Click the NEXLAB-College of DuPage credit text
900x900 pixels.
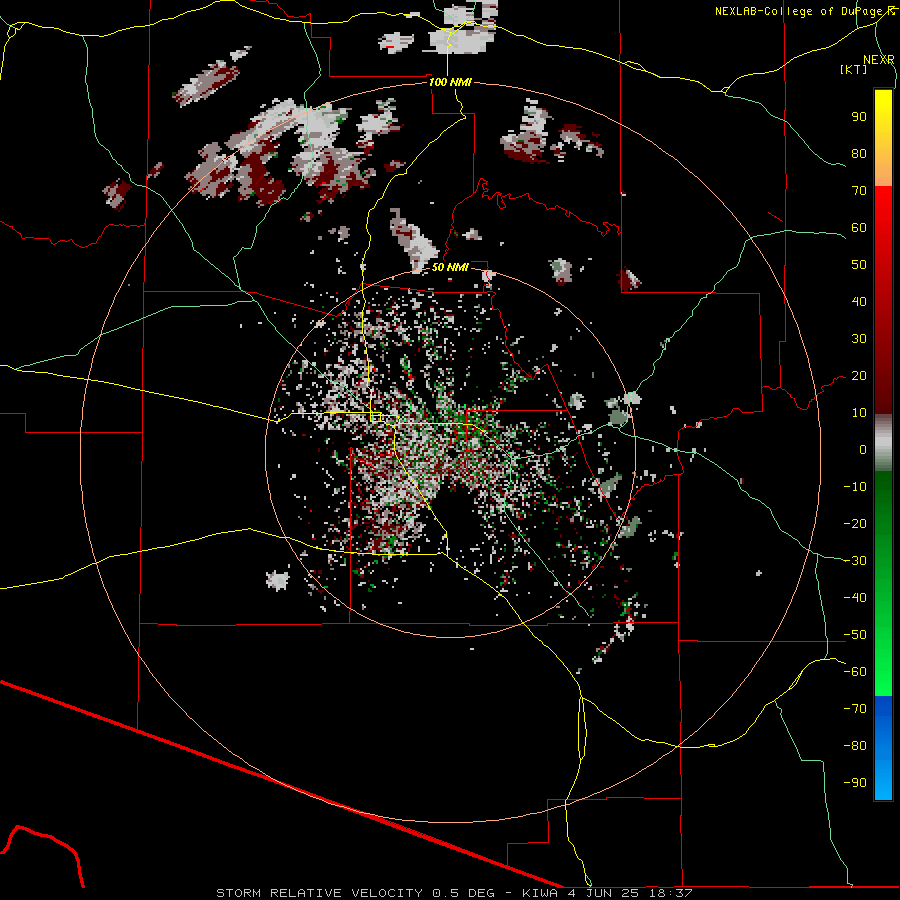tap(804, 11)
